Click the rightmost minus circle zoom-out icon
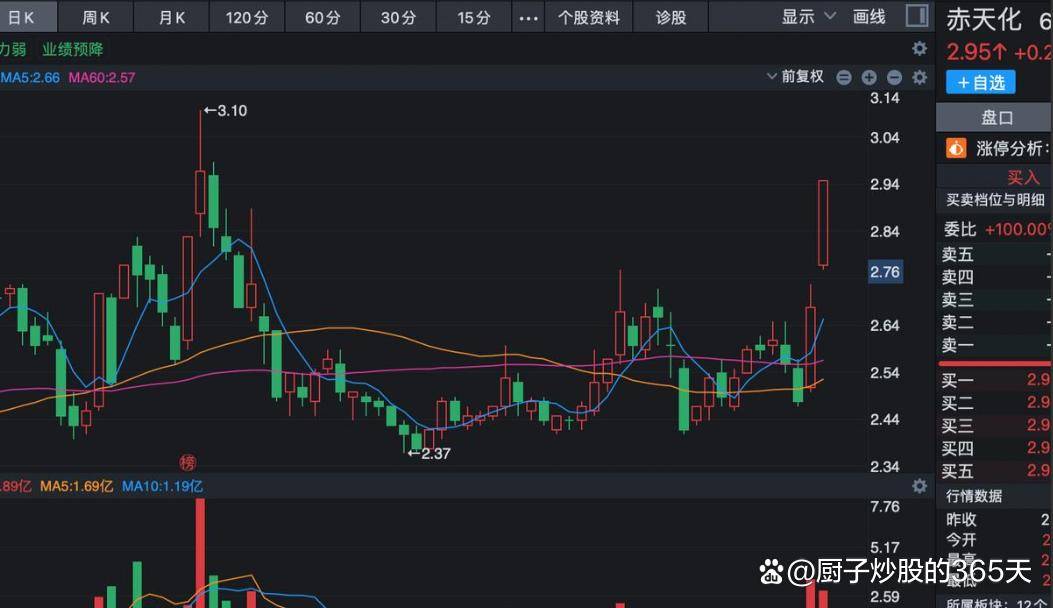This screenshot has height=608, width=1053. (894, 77)
